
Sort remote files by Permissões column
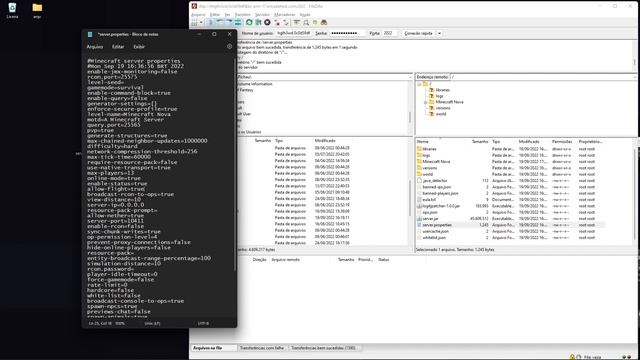(x=563, y=141)
